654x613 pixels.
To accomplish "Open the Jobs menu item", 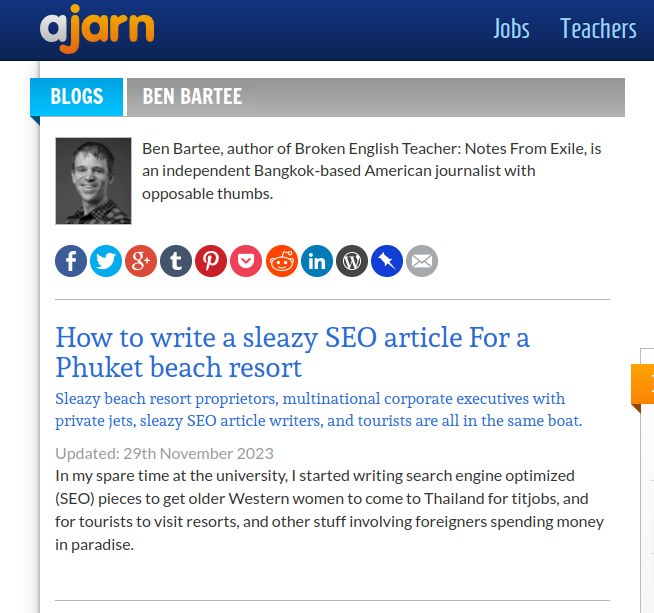I will point(511,29).
